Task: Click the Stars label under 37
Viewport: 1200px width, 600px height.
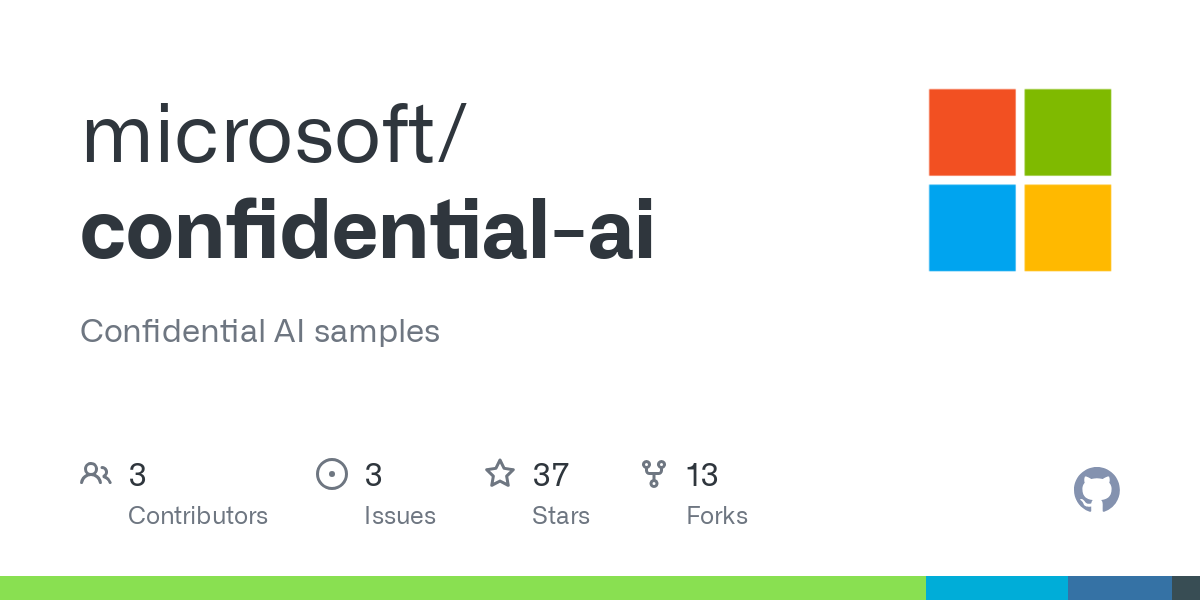Action: point(561,516)
